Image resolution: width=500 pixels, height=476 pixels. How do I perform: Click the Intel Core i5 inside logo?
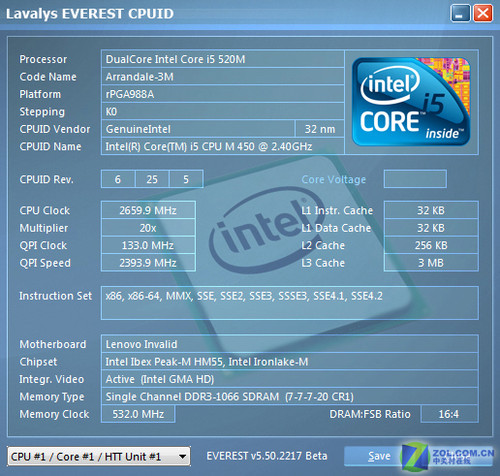411,102
